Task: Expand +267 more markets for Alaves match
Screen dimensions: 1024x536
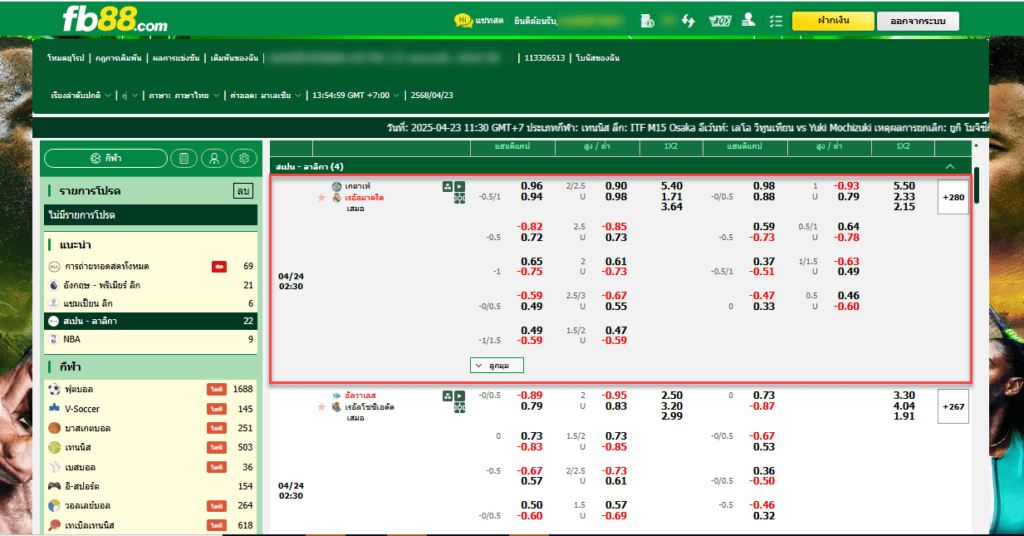Action: (x=953, y=407)
